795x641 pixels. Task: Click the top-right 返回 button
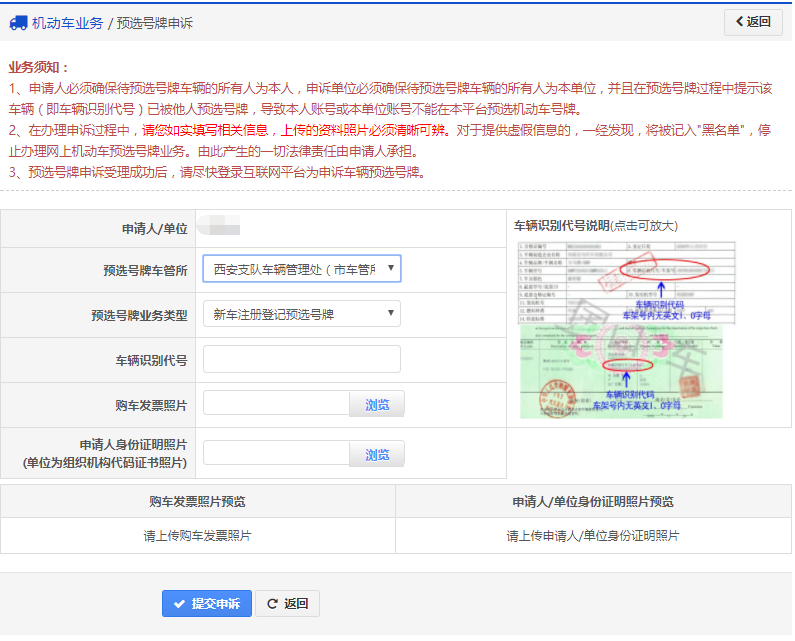[x=753, y=22]
